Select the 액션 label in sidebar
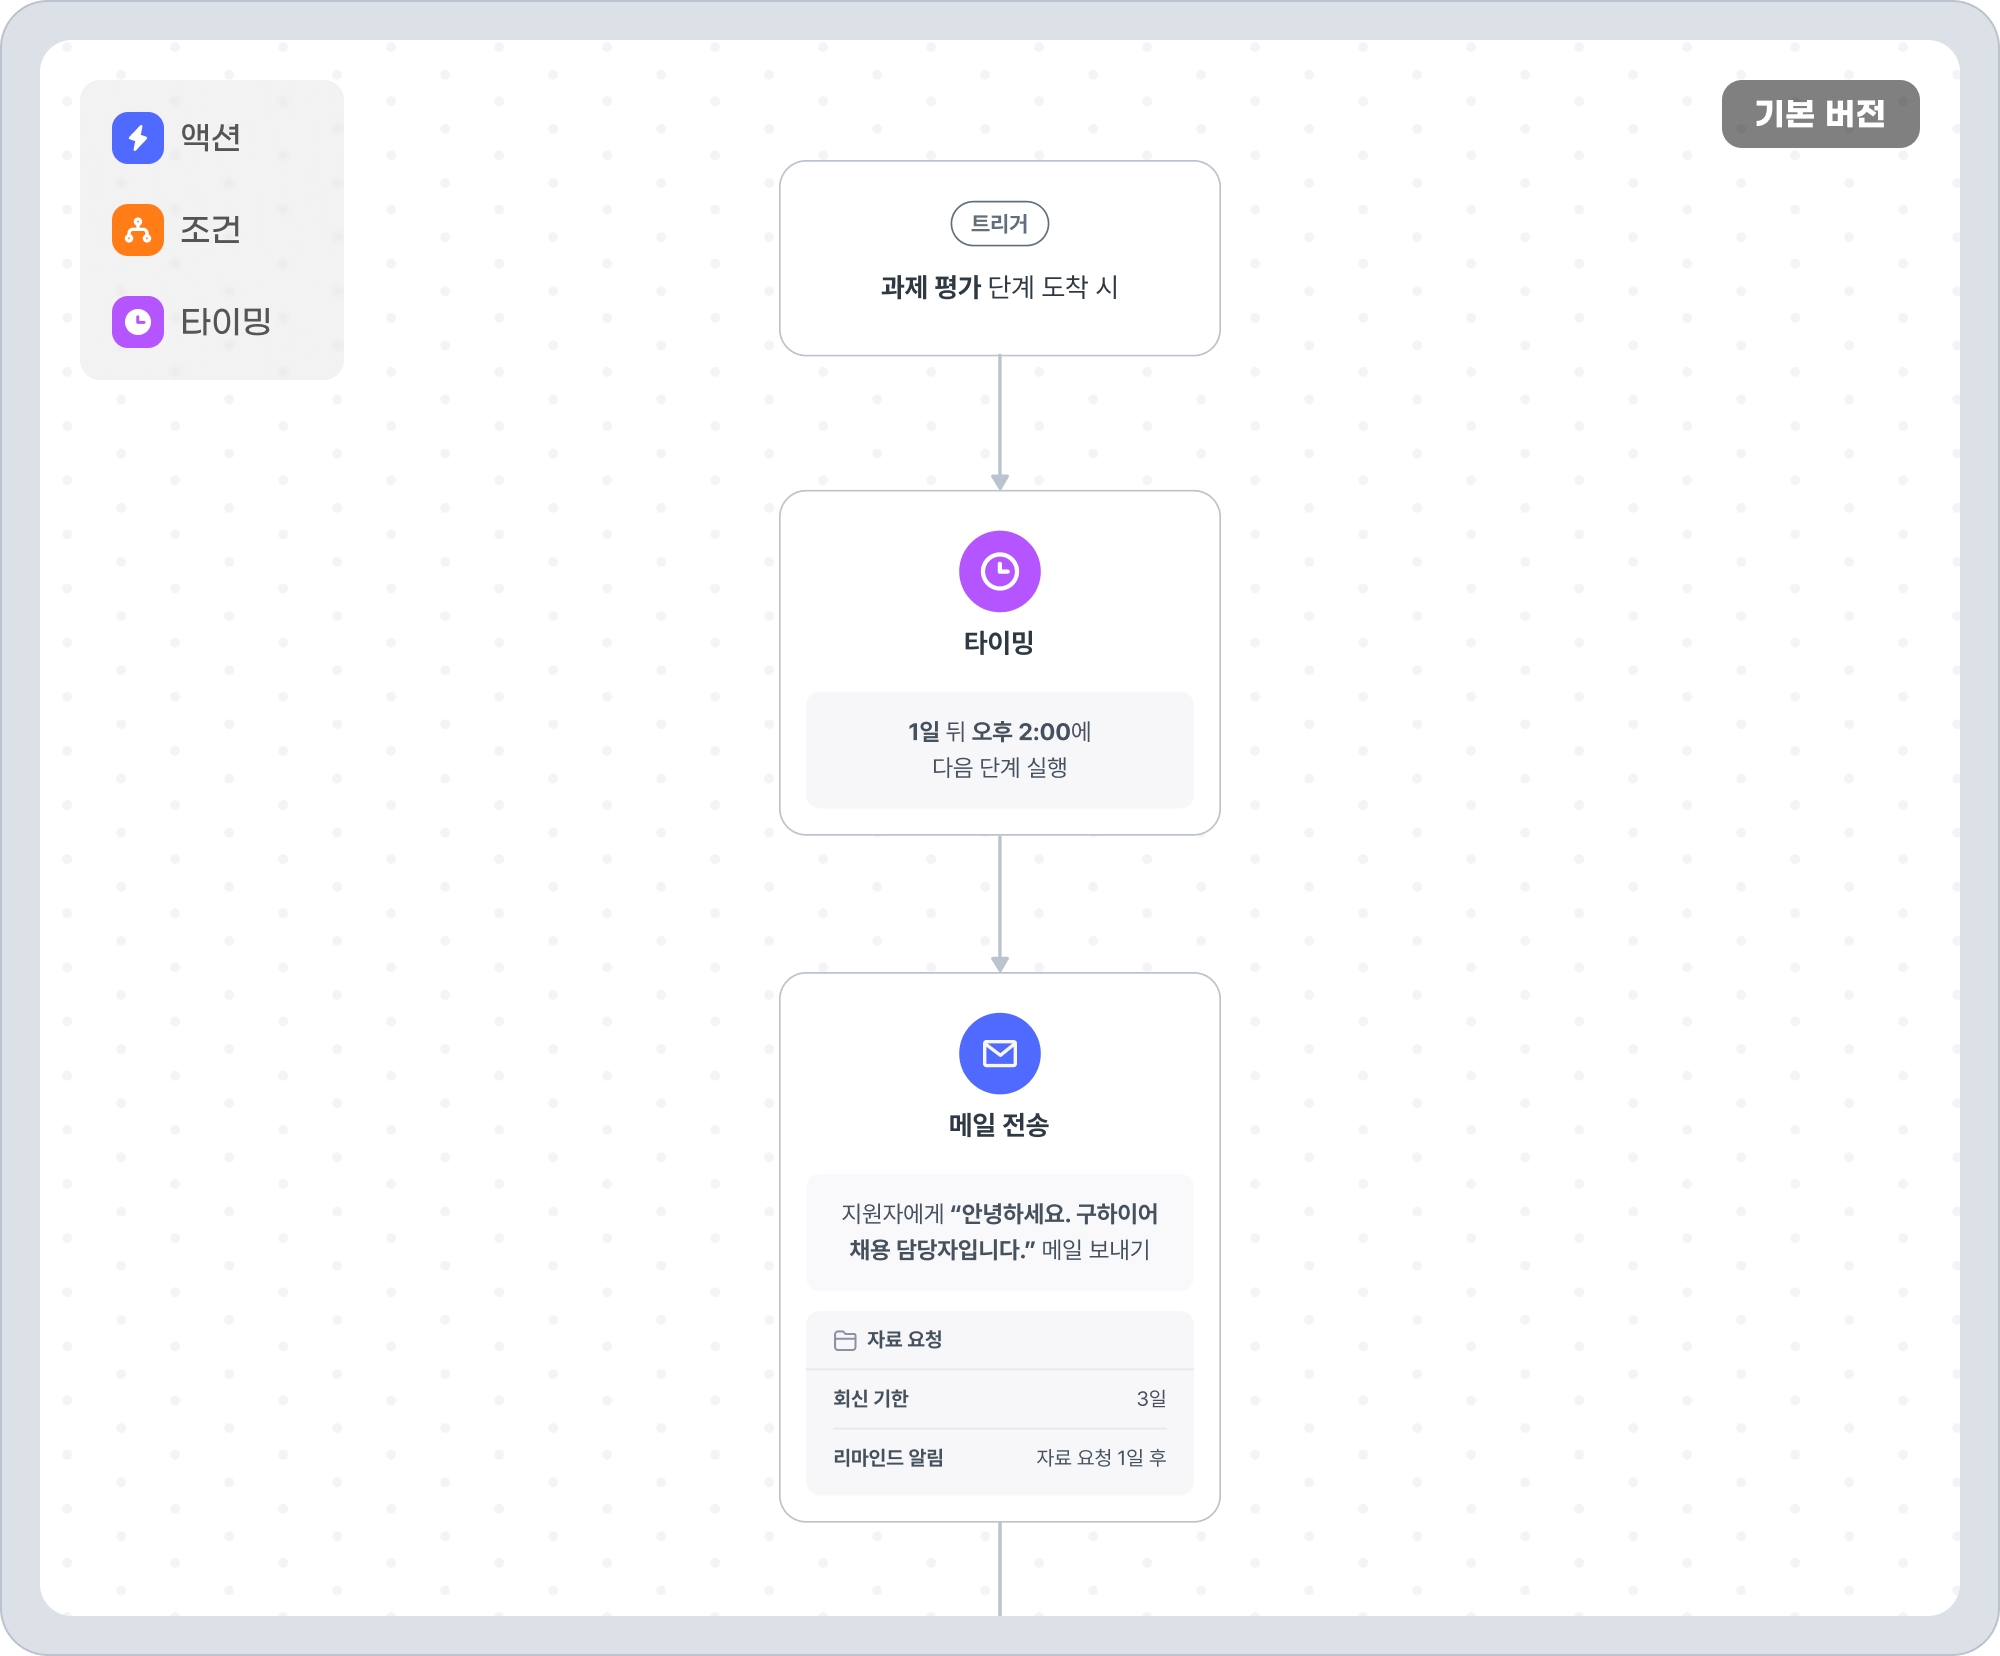This screenshot has height=1656, width=2000. [x=211, y=137]
